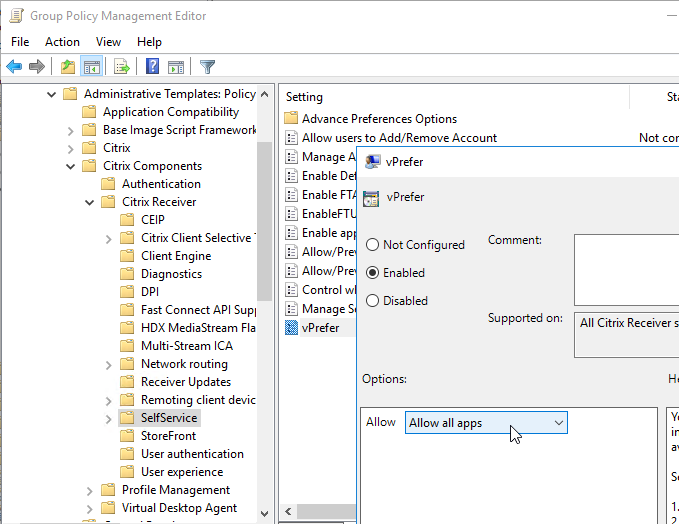This screenshot has height=524, width=679.
Task: Click the Authentication folder icon
Action: (x=108, y=184)
